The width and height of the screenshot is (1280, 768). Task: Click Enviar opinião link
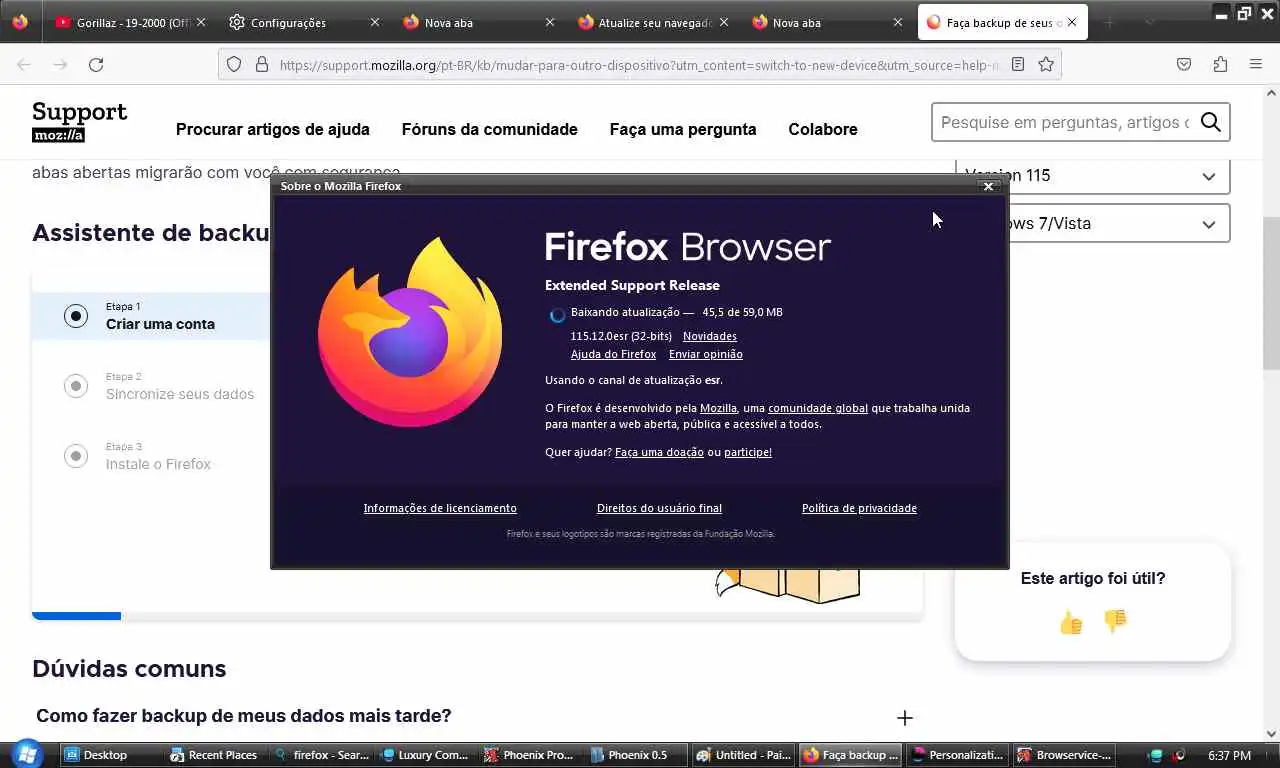point(706,354)
